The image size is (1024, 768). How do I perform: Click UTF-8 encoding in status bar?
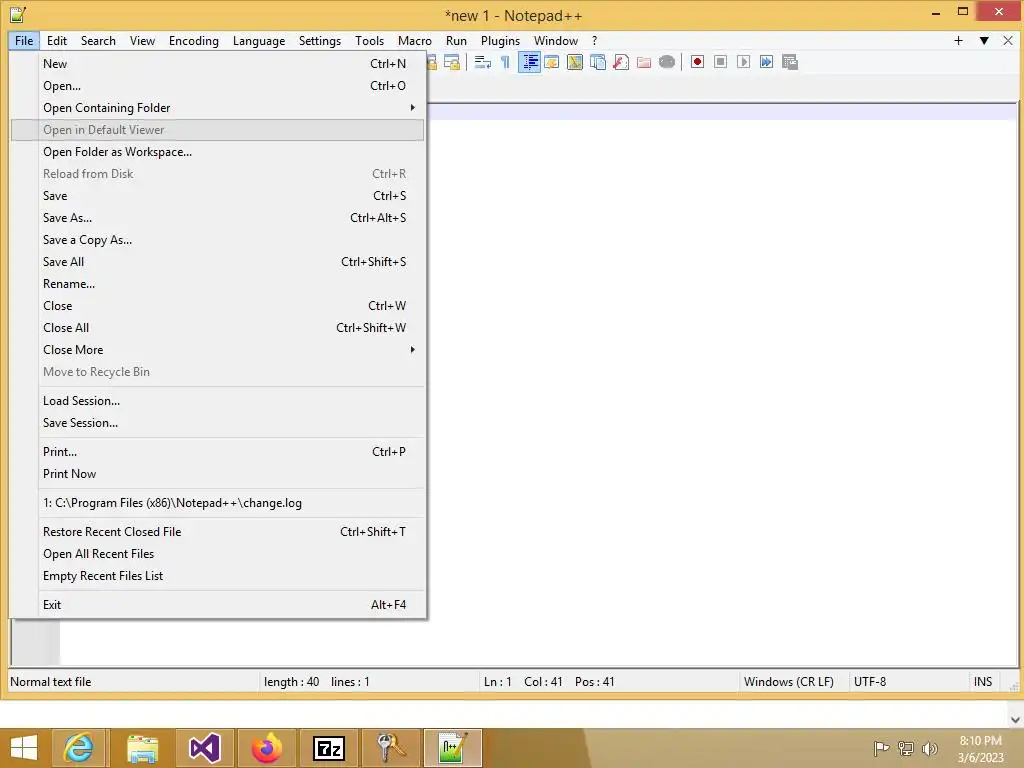(x=908, y=682)
